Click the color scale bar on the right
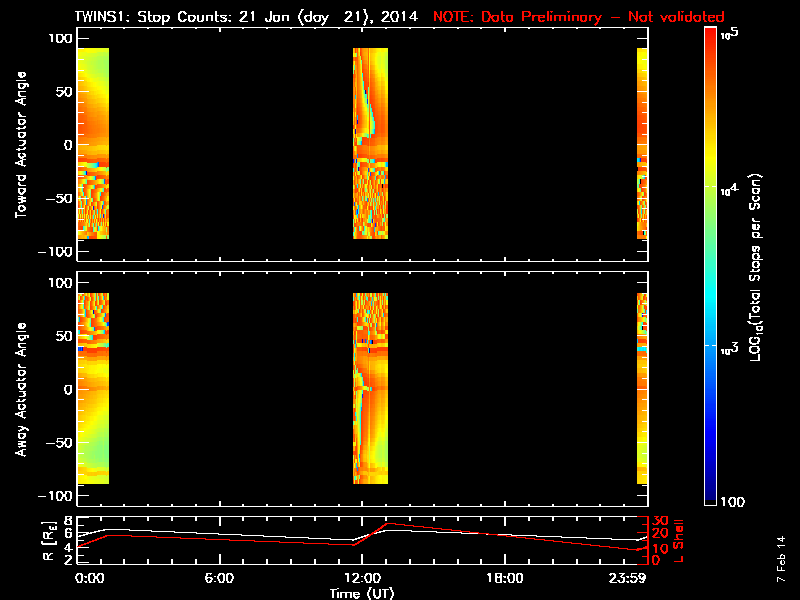800x600 pixels. 711,267
